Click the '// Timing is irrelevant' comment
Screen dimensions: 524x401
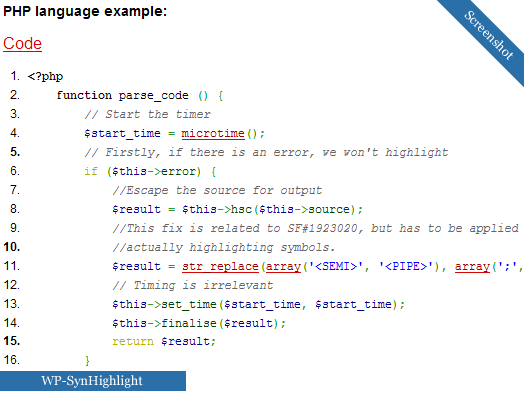(x=192, y=285)
